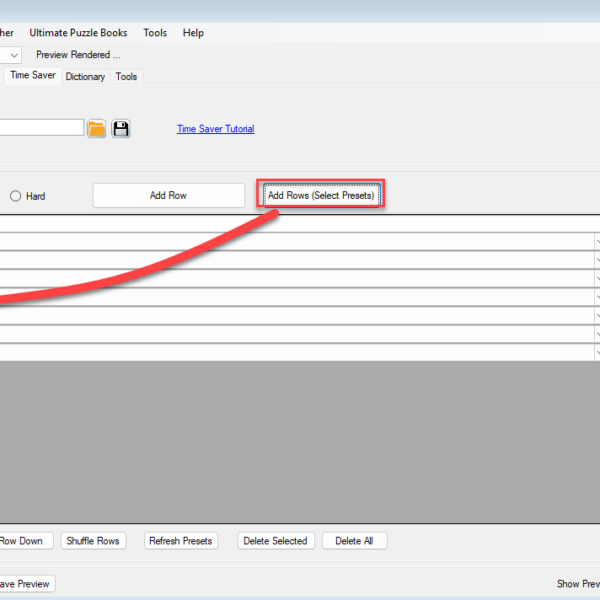Click the Delete Selected button

275,541
